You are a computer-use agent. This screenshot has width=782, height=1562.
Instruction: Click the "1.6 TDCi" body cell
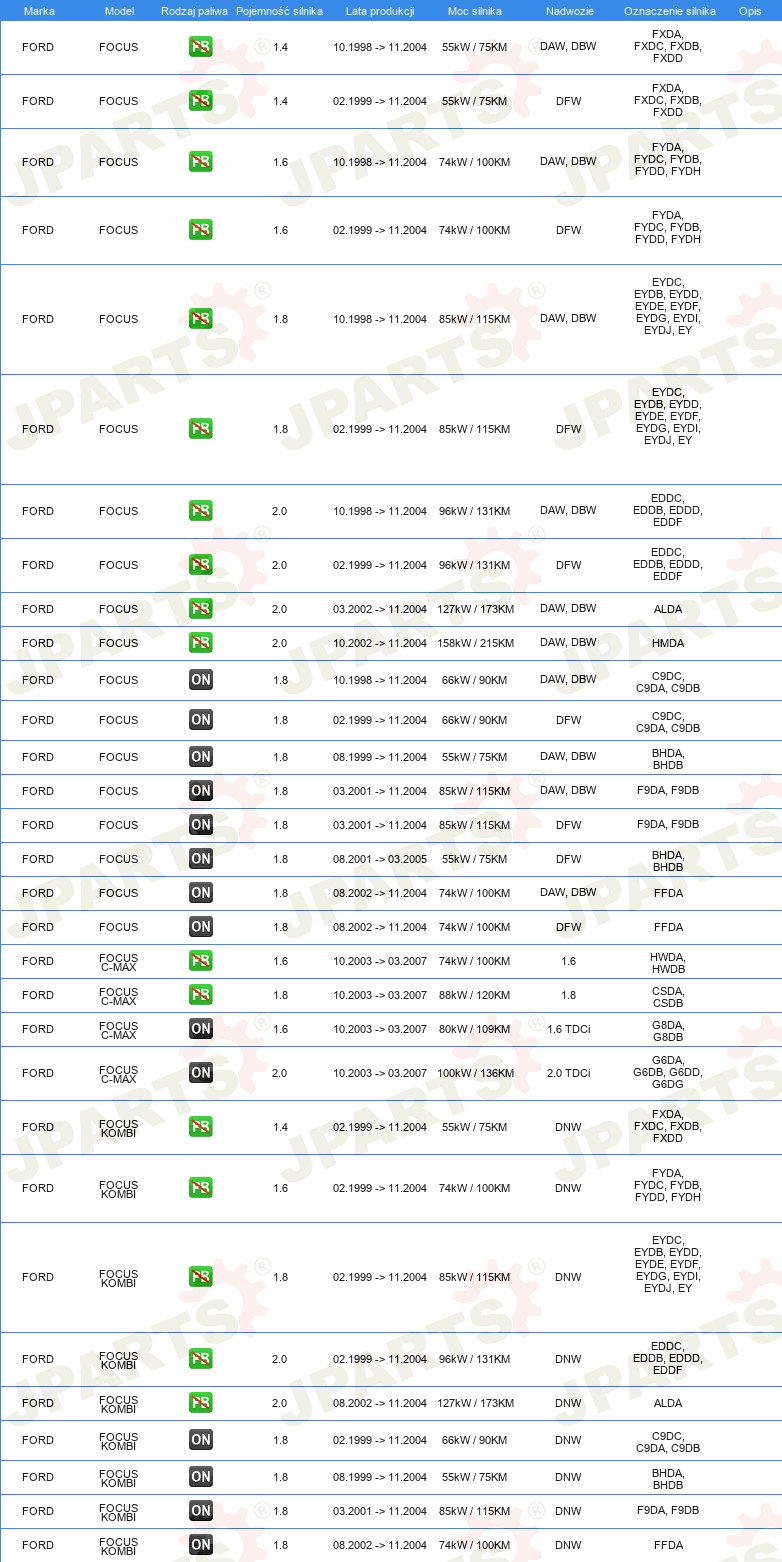pyautogui.click(x=569, y=1029)
